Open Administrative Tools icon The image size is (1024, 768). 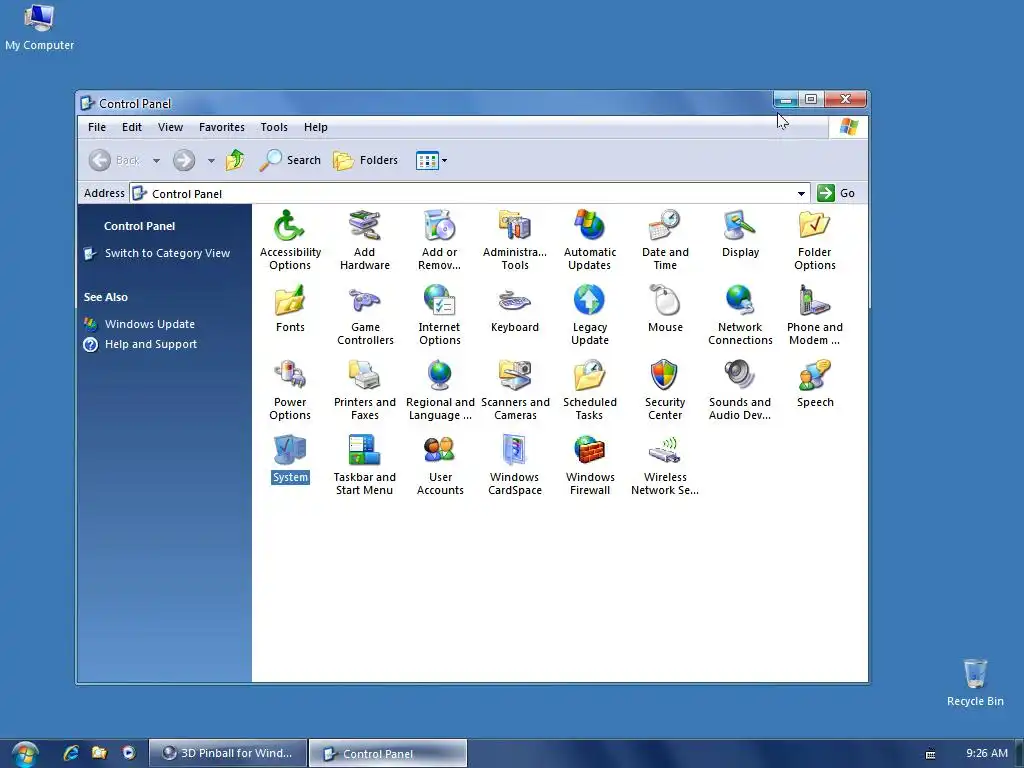(515, 240)
